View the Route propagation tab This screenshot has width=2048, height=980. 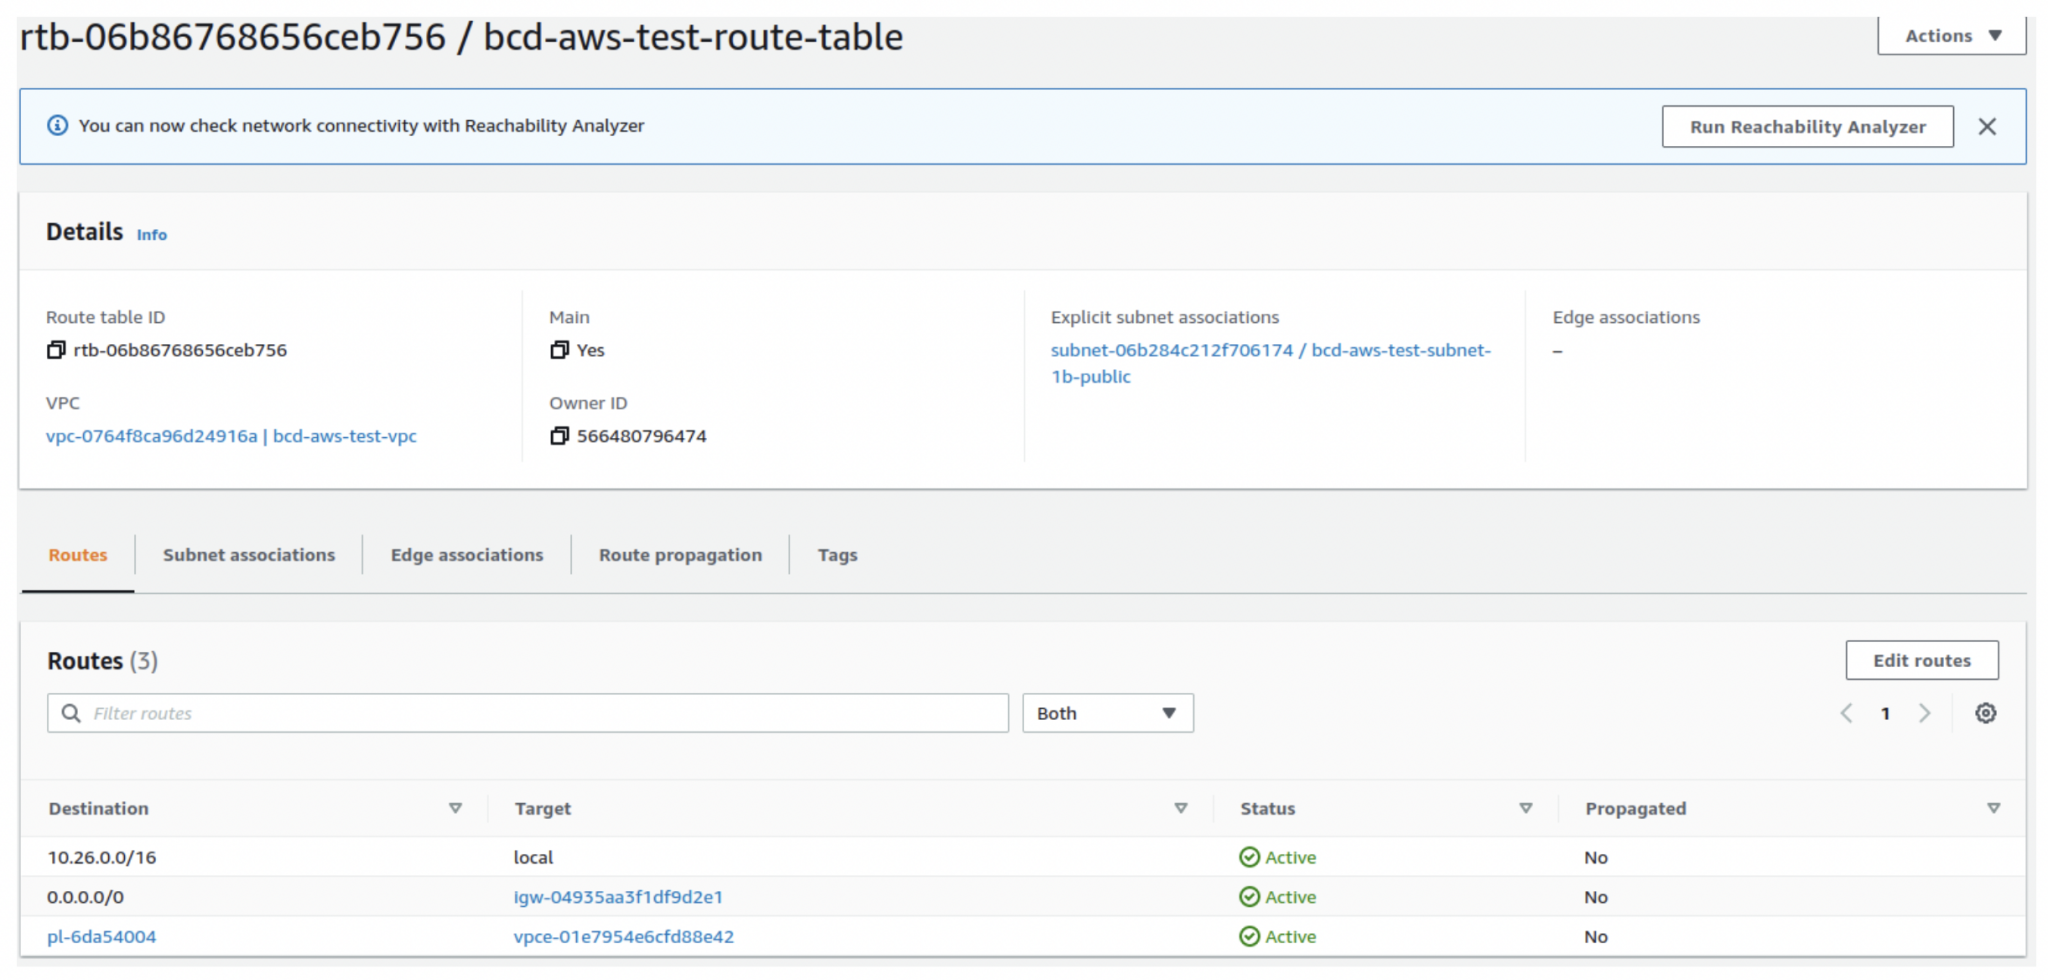tap(680, 554)
